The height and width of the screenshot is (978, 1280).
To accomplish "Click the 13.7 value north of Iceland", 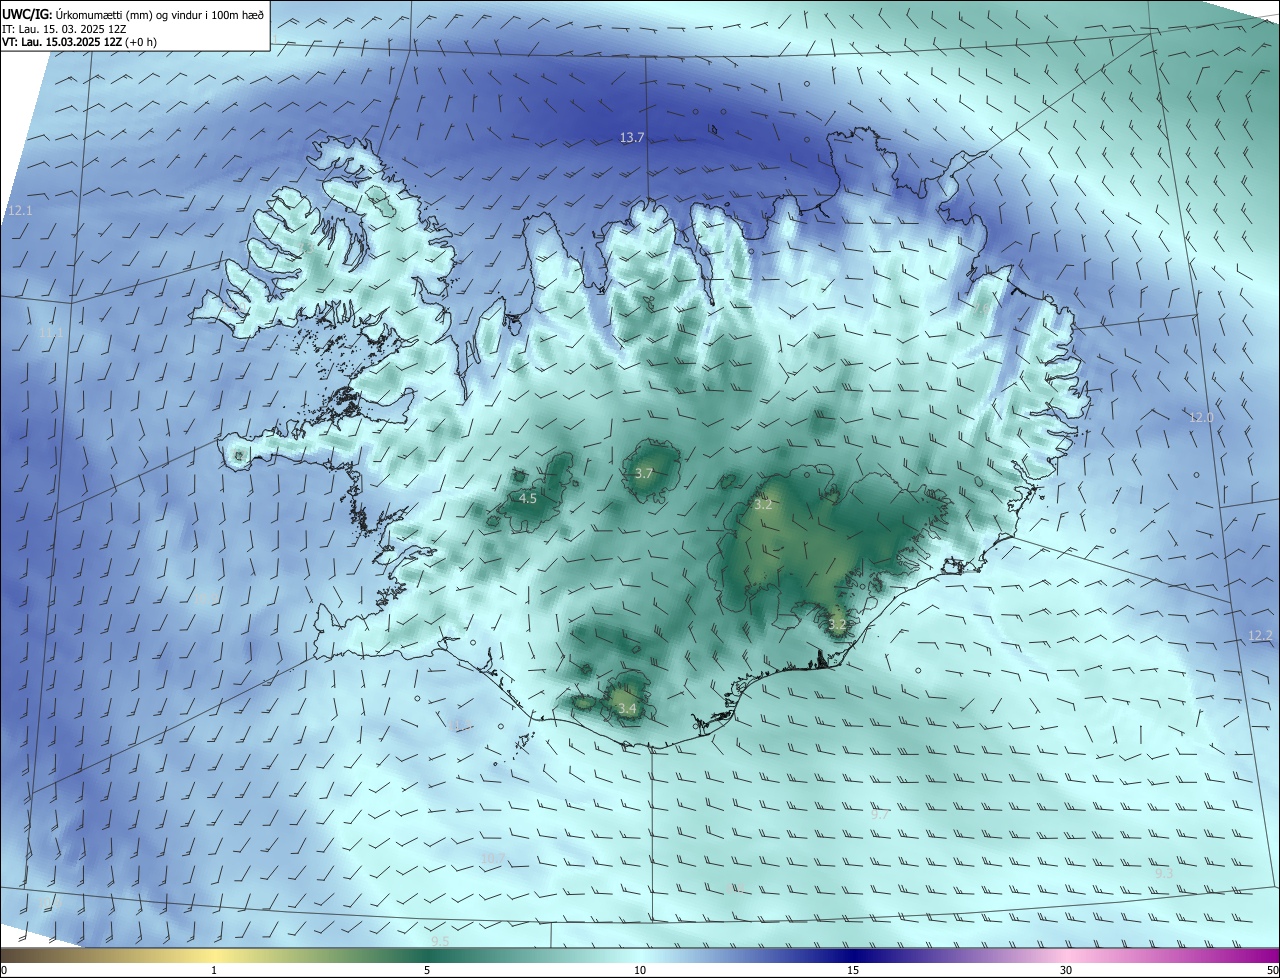I will 632,138.
